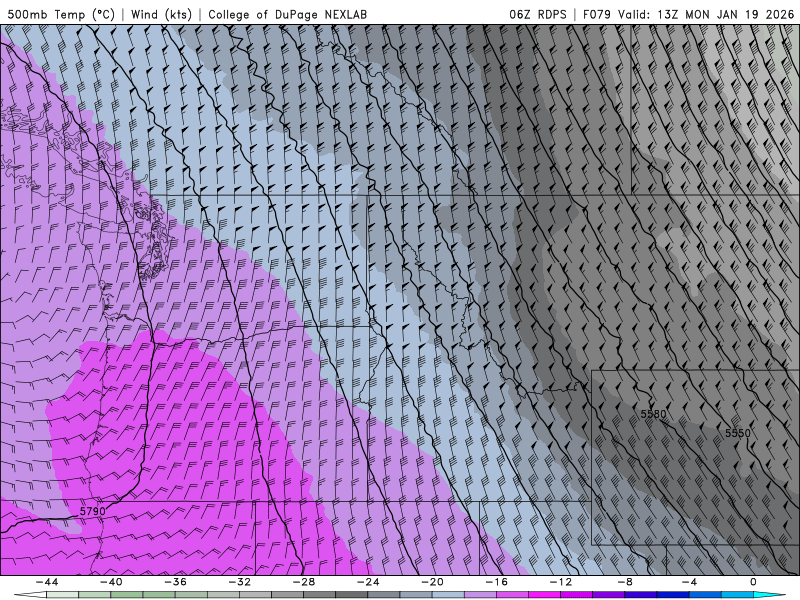Click the "500mb Temp (°C)" title text
This screenshot has width=800, height=600.
pyautogui.click(x=61, y=14)
